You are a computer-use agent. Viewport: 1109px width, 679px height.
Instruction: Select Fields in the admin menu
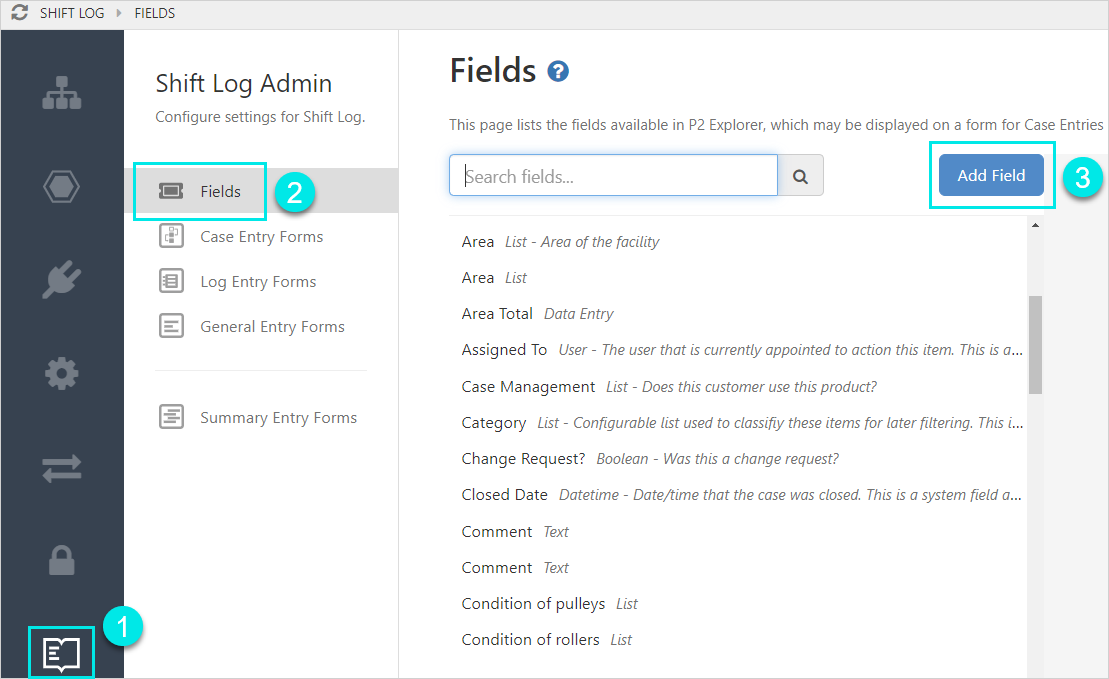coord(220,191)
